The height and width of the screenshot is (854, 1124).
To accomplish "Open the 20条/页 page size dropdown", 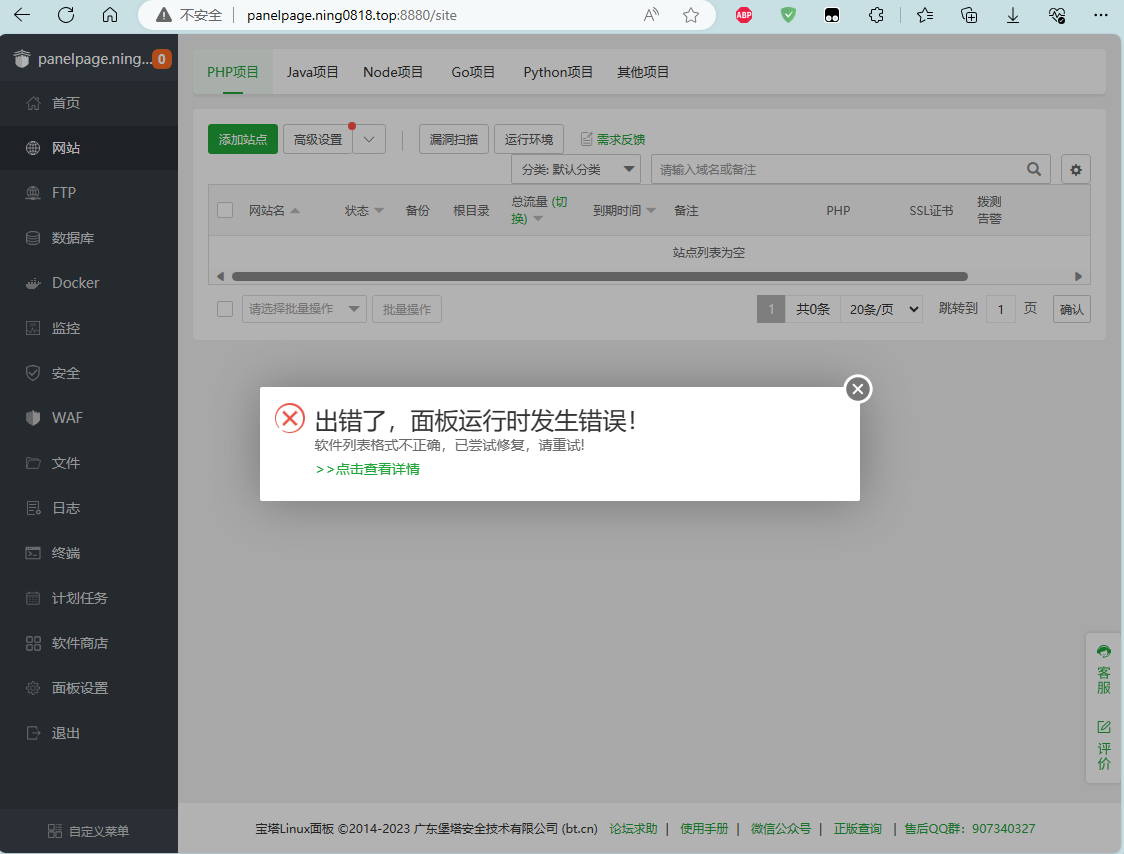I will [882, 309].
